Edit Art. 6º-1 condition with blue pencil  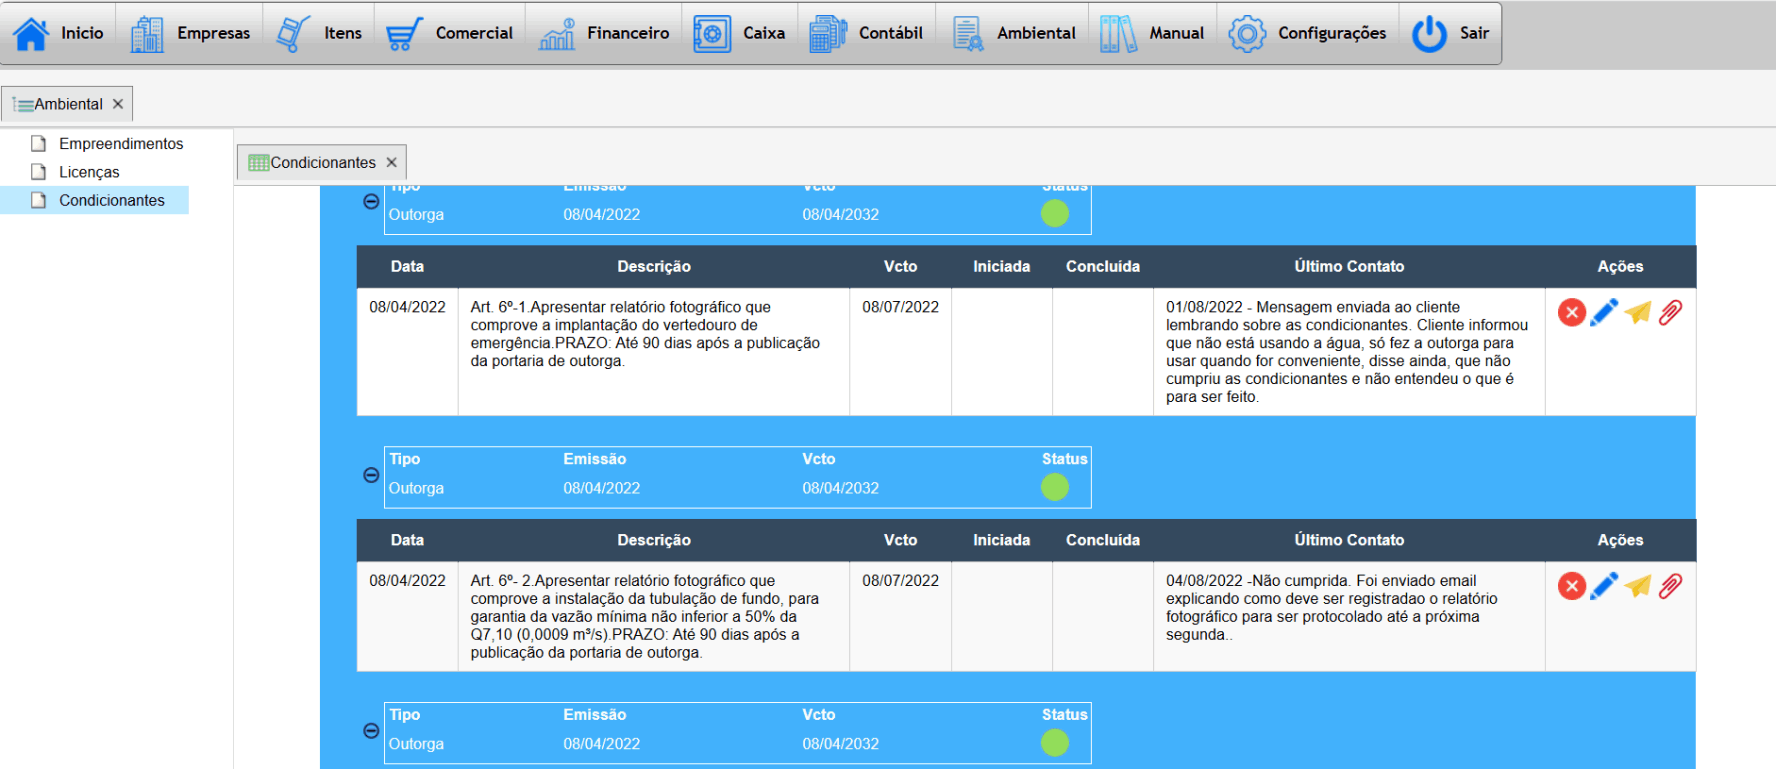point(1604,313)
